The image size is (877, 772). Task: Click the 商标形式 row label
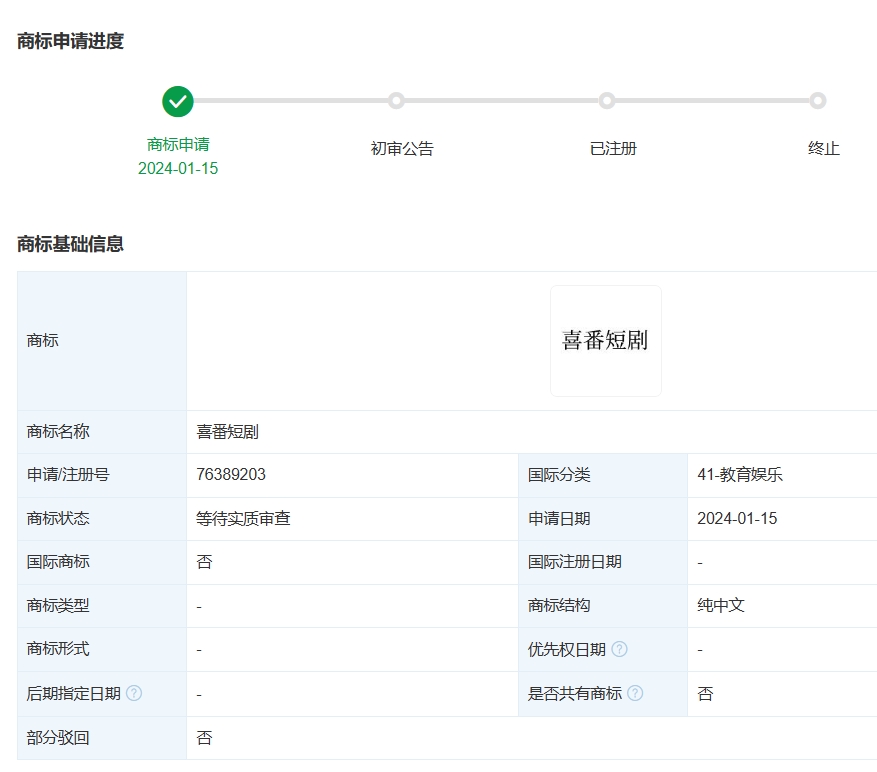click(58, 649)
